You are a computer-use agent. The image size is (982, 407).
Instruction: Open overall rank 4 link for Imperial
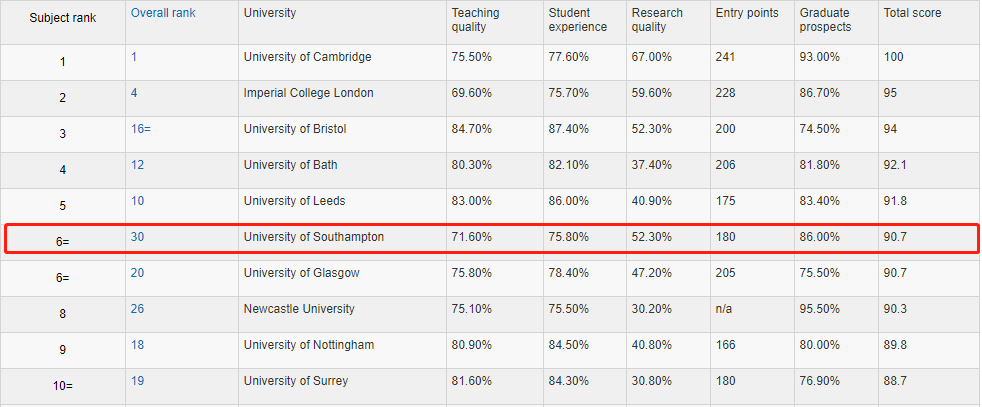[134, 93]
